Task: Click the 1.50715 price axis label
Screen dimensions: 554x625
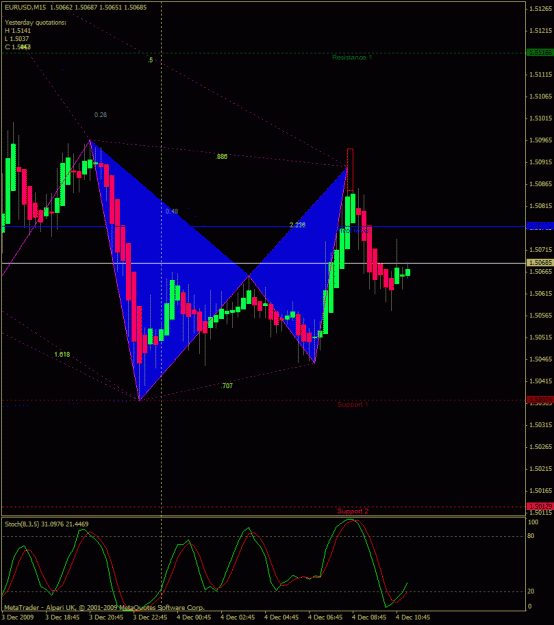Action: click(541, 250)
